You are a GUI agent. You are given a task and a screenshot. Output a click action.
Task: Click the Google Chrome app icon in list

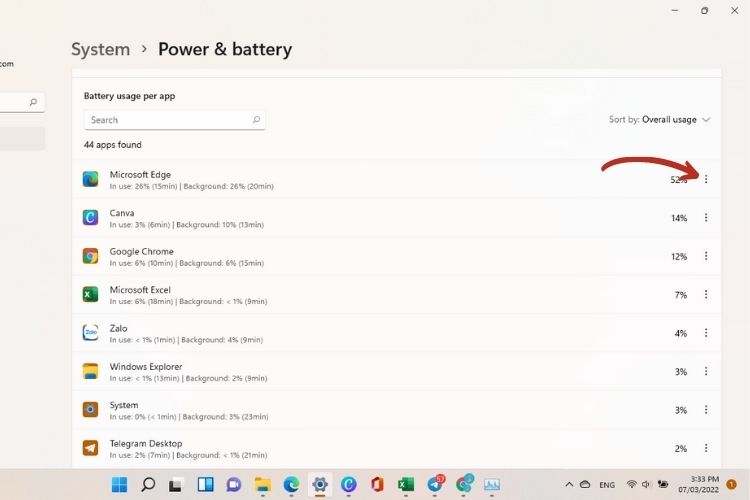(90, 256)
